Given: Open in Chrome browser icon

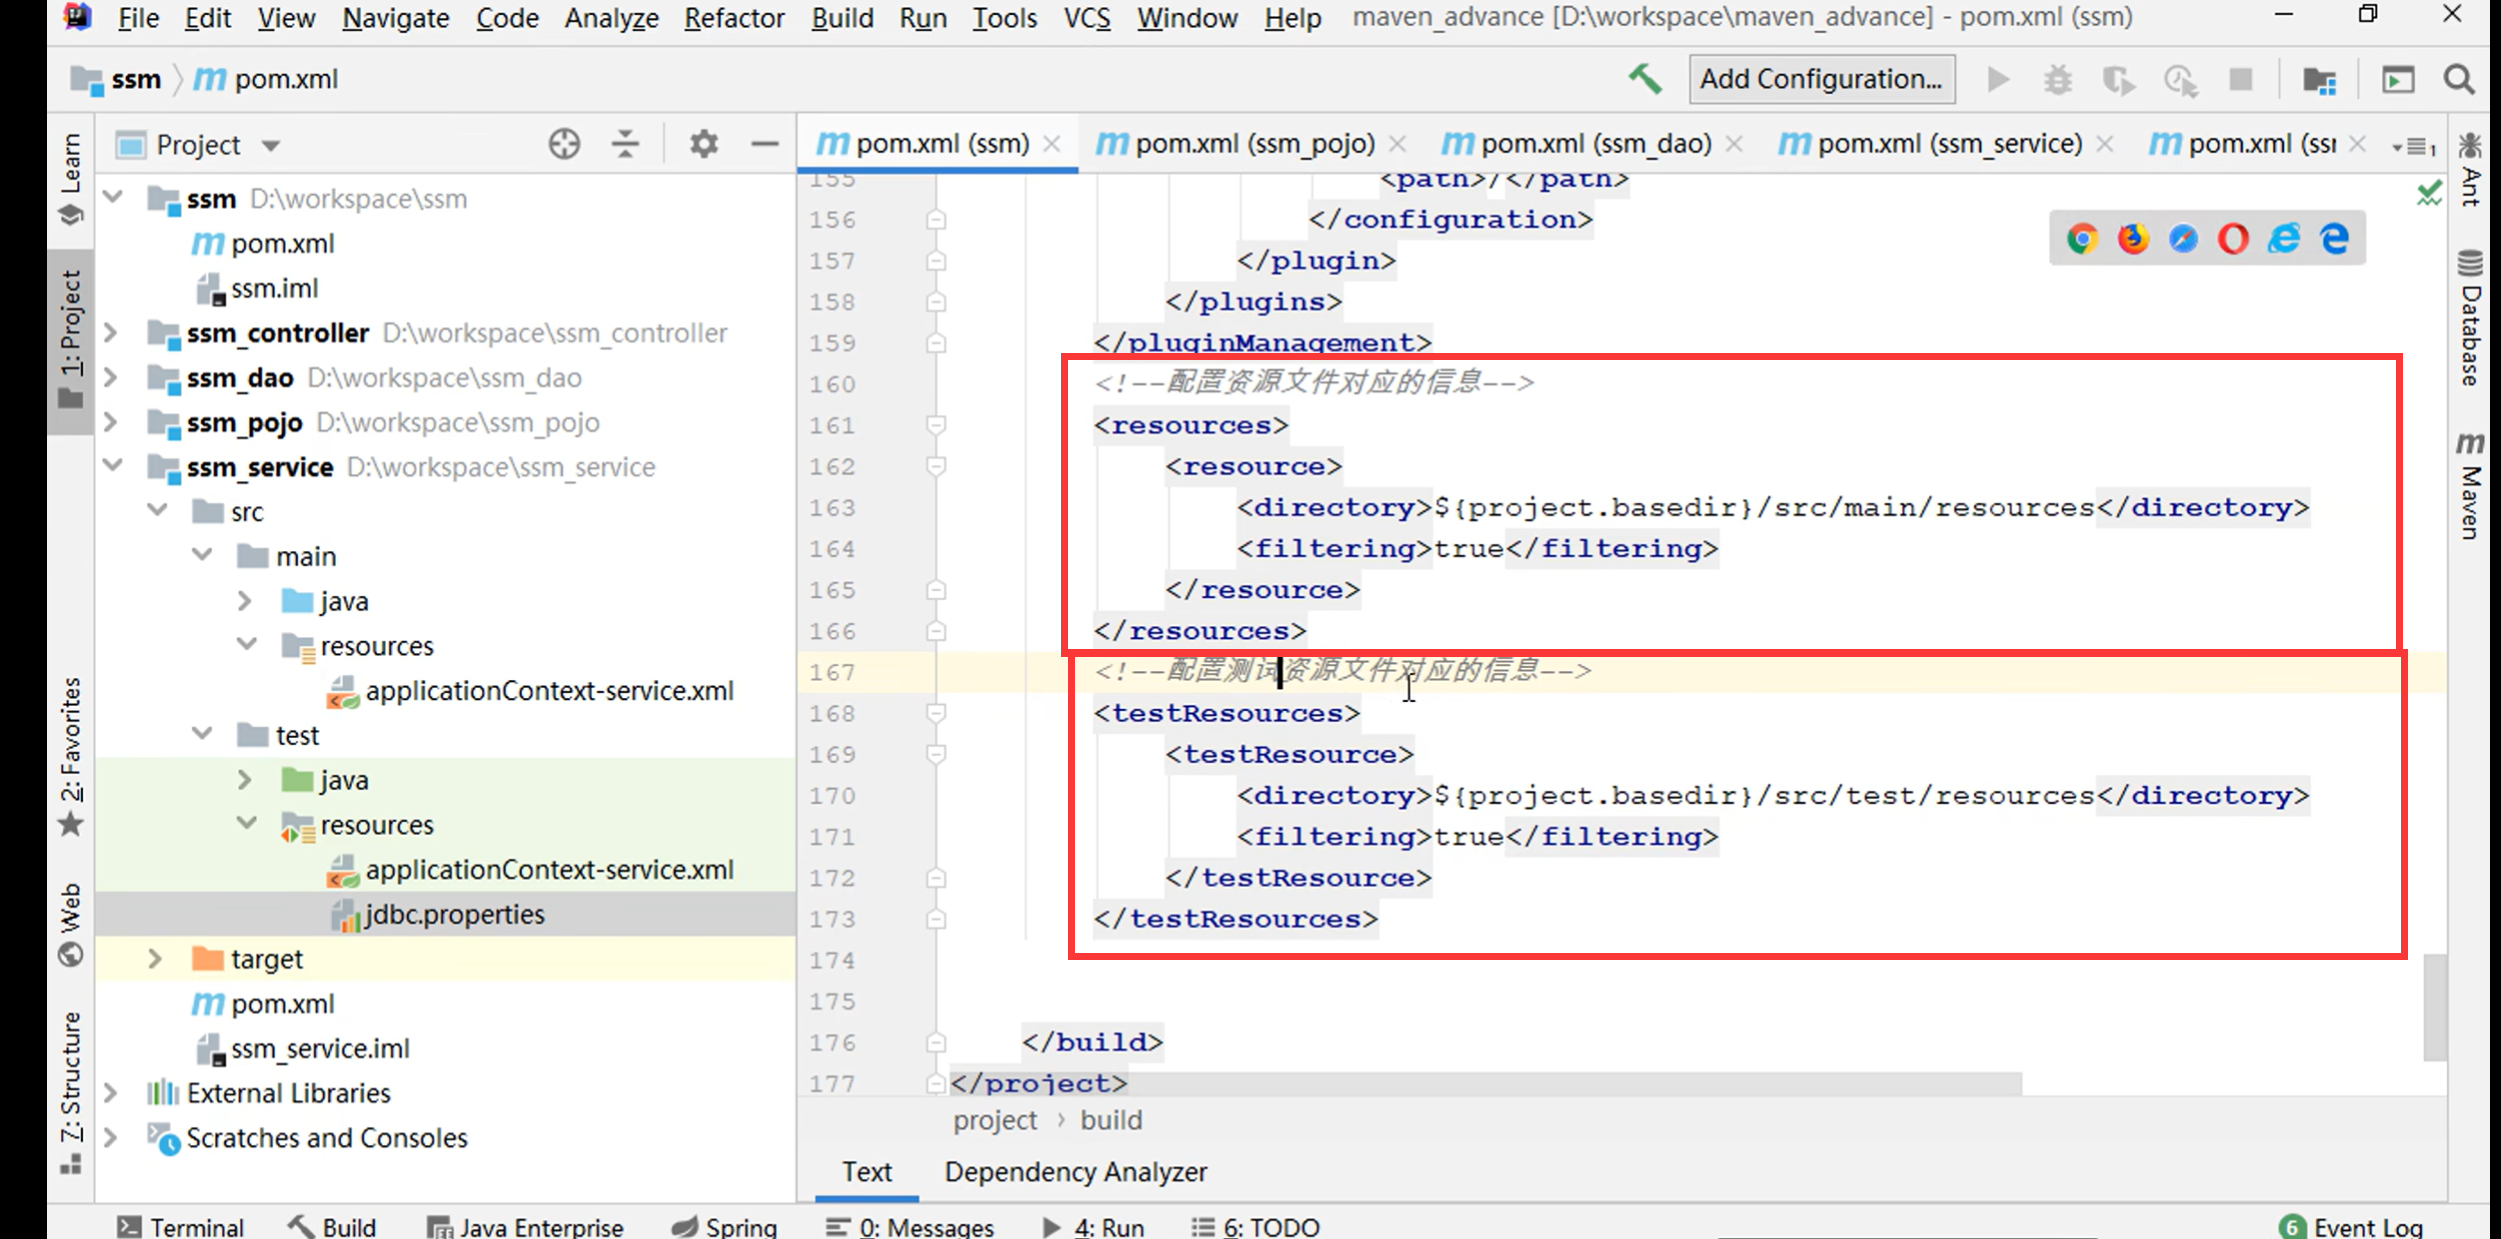Looking at the screenshot, I should (2082, 238).
